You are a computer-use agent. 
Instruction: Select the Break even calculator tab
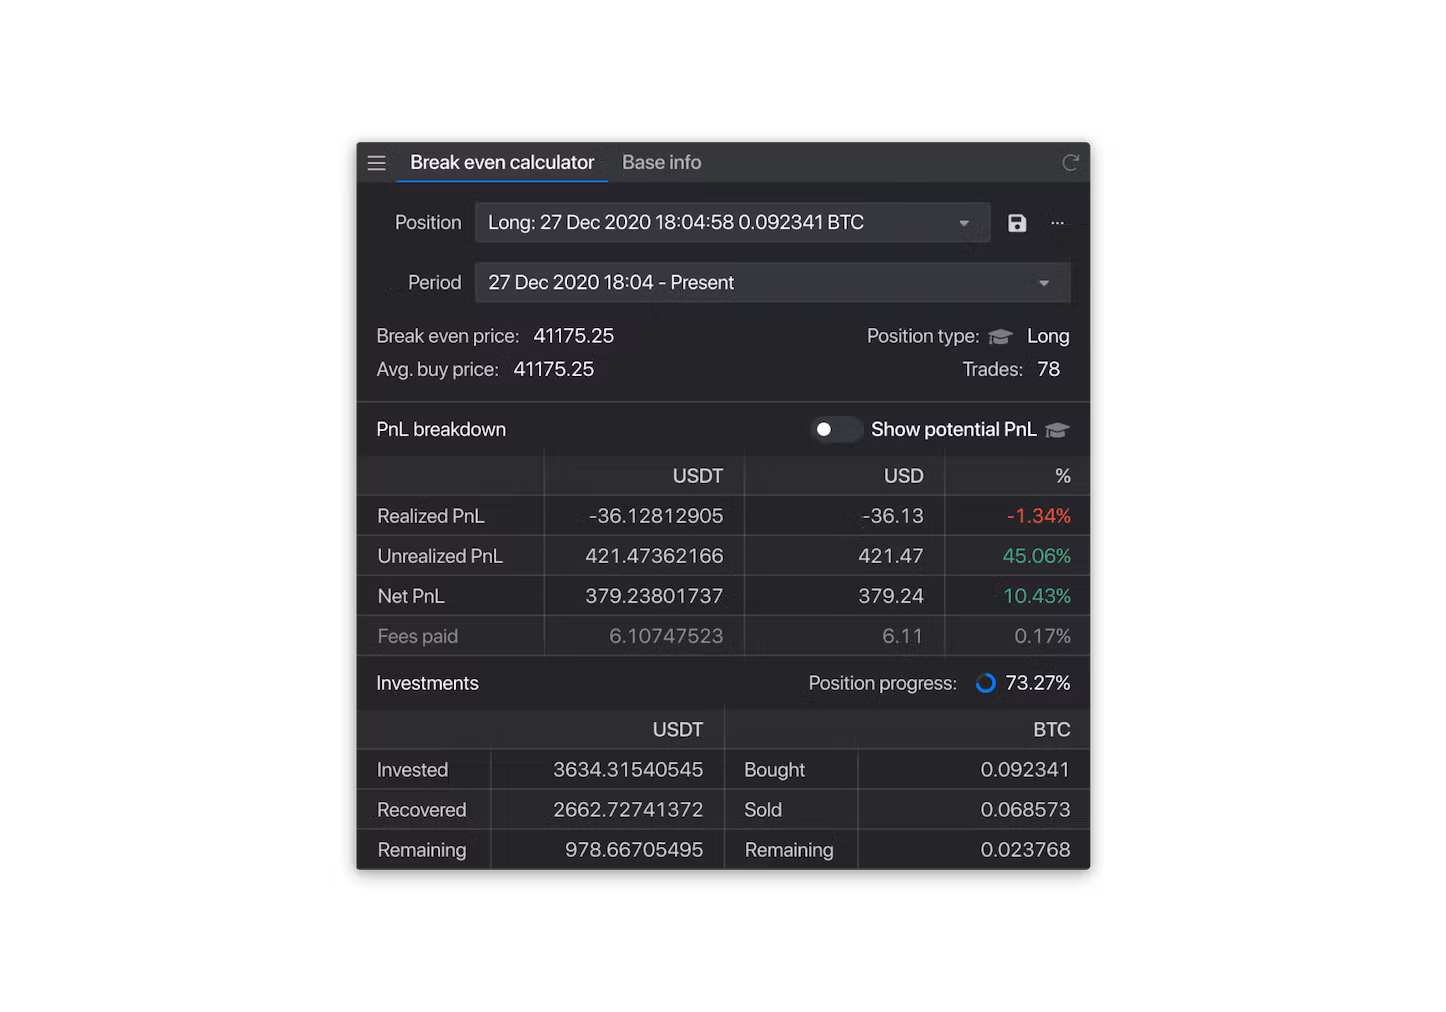(x=502, y=162)
